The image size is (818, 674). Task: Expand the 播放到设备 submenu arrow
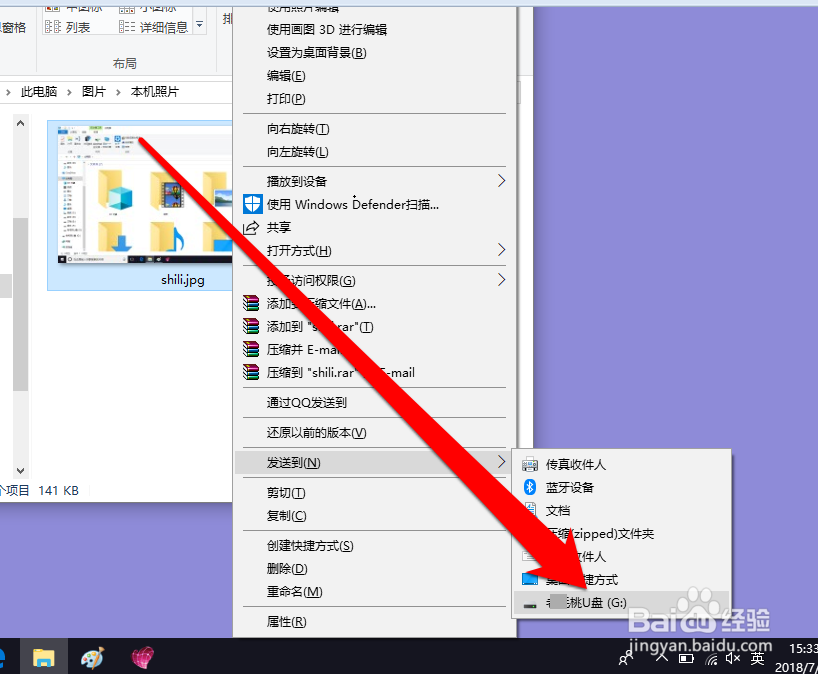pyautogui.click(x=502, y=180)
